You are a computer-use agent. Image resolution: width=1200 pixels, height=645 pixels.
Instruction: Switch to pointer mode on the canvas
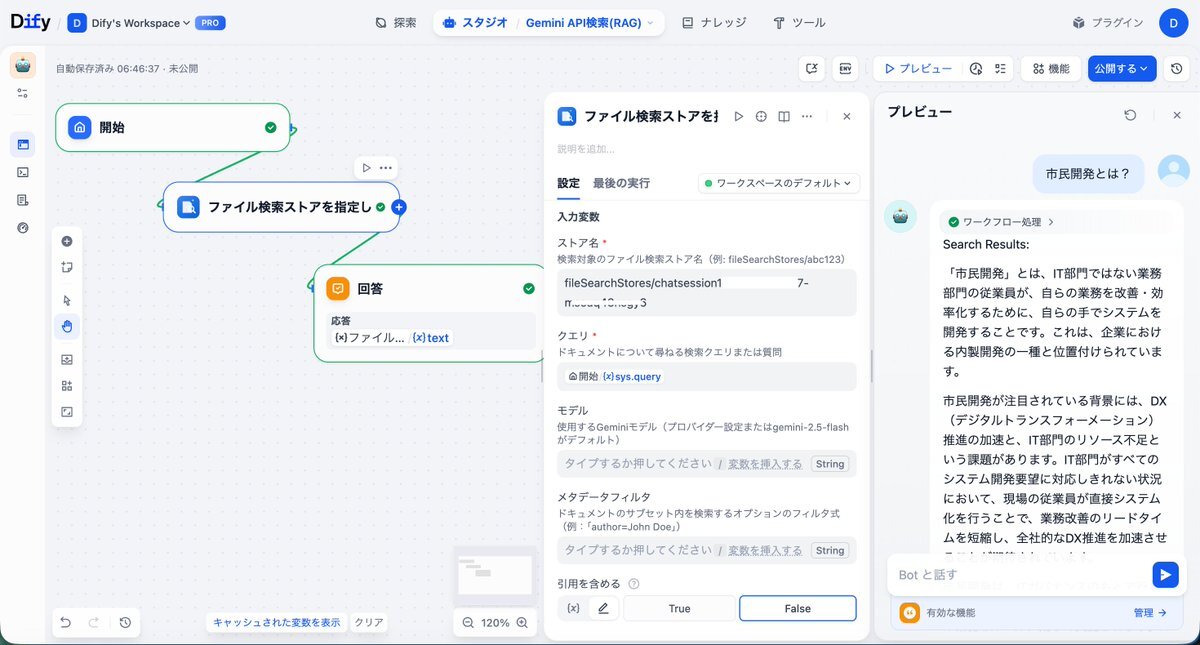(67, 300)
